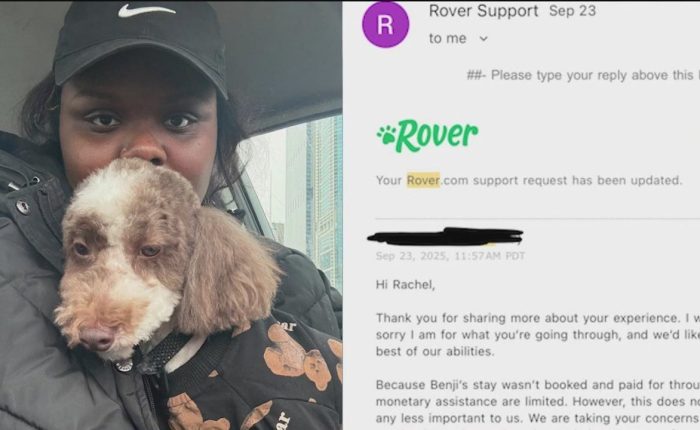This screenshot has height=430, width=700.
Task: Expand the 'to me' recipient details chevron
Action: (483, 39)
